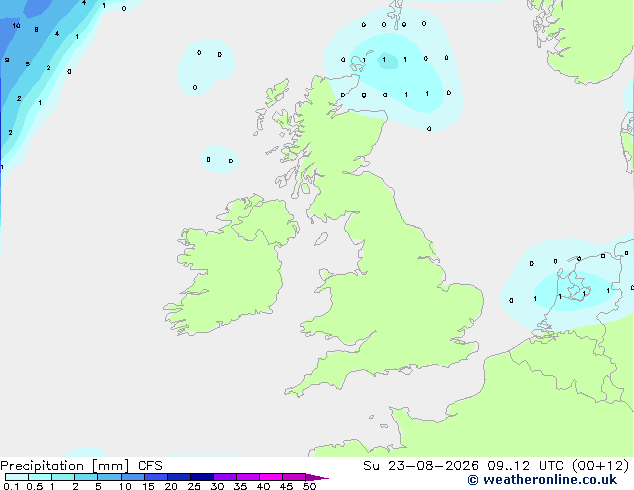Click the '40' legend label
Screen dimensions: 634x490
pyautogui.click(x=263, y=486)
